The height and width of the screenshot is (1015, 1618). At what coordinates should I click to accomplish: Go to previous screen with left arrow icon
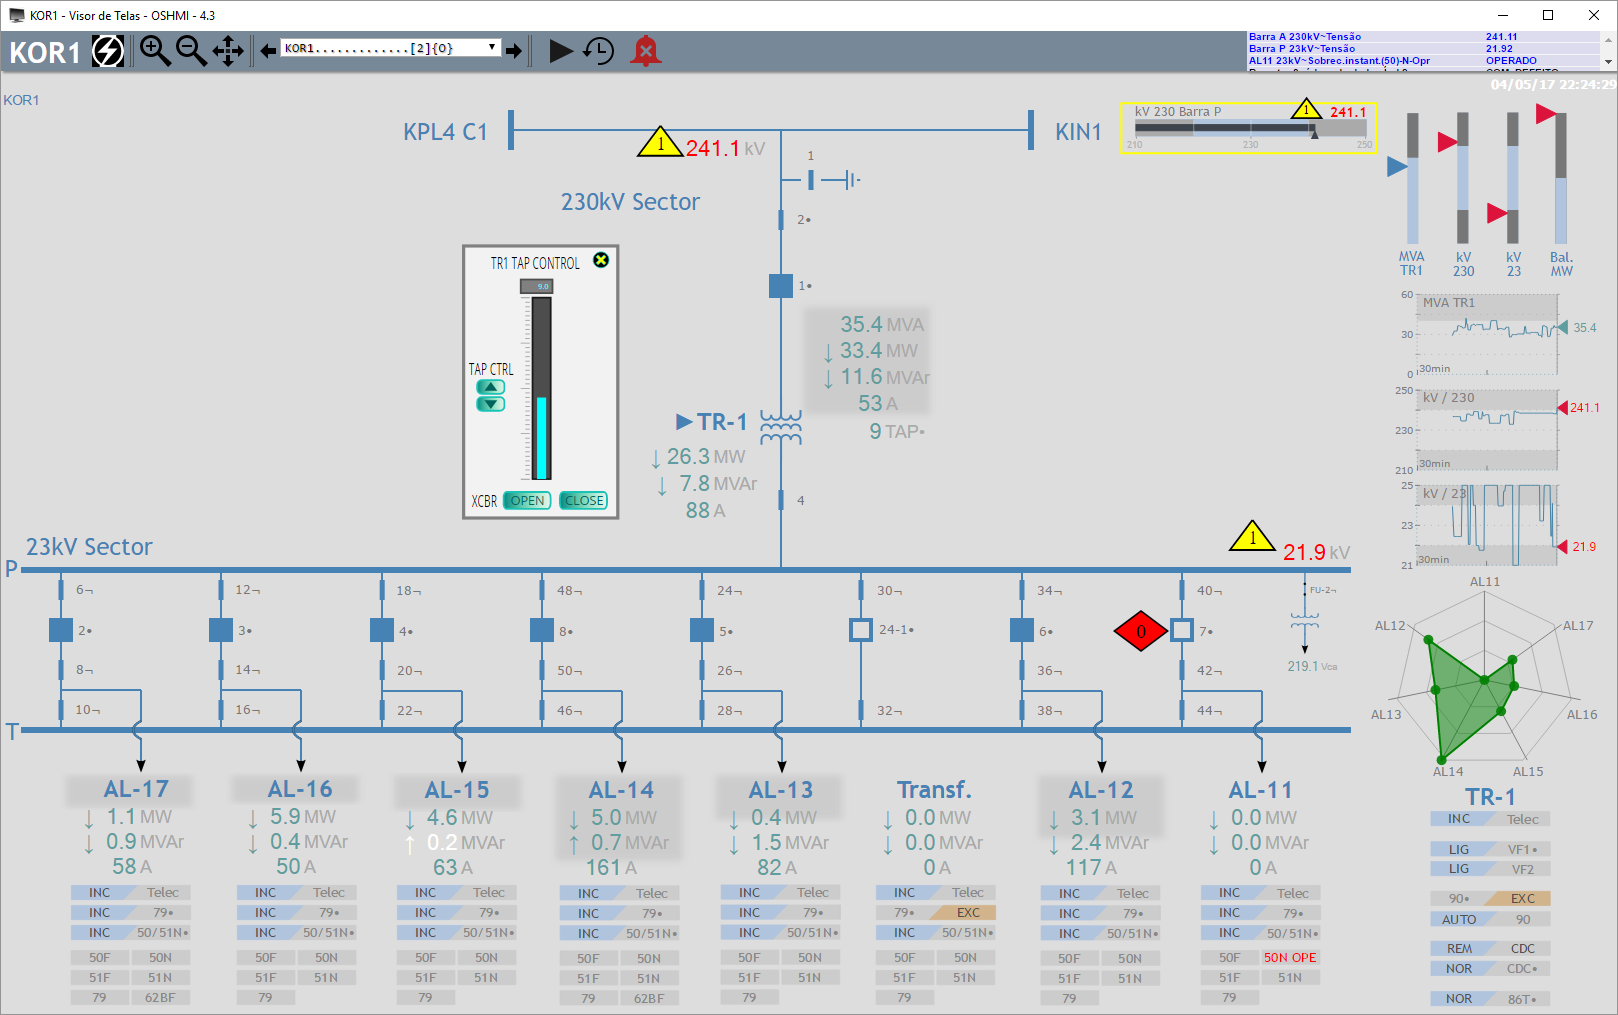266,52
